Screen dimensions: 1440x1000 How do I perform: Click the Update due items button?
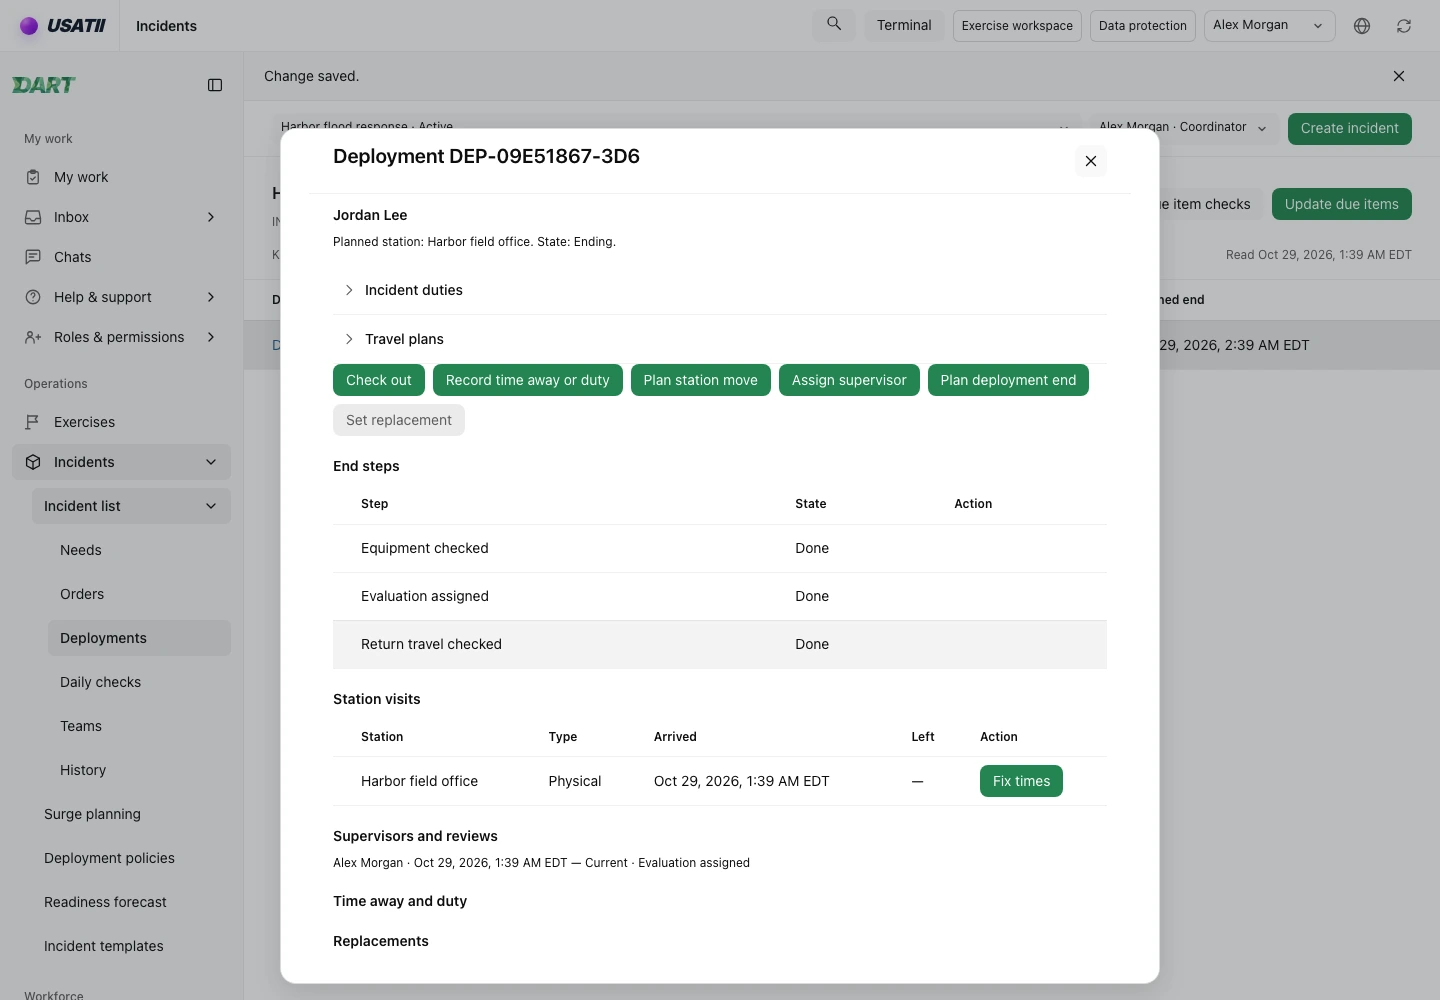pos(1342,204)
